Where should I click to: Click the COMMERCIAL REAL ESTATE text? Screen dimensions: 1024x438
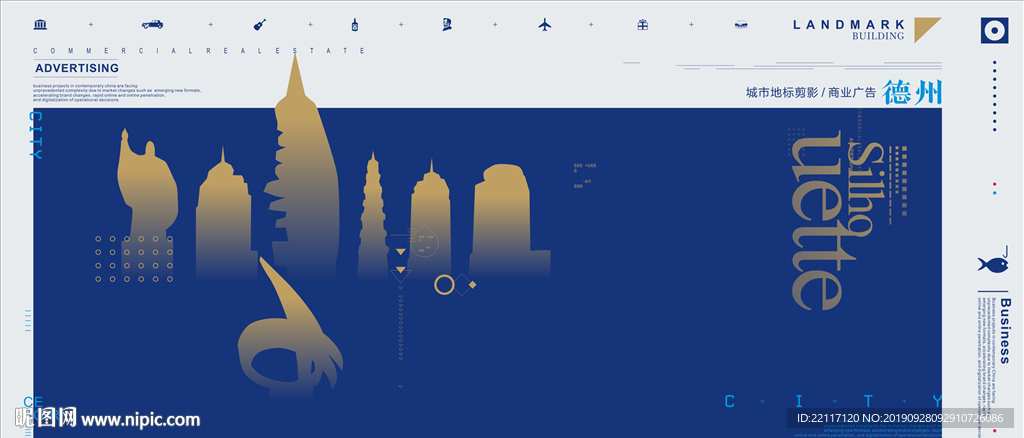[199, 50]
